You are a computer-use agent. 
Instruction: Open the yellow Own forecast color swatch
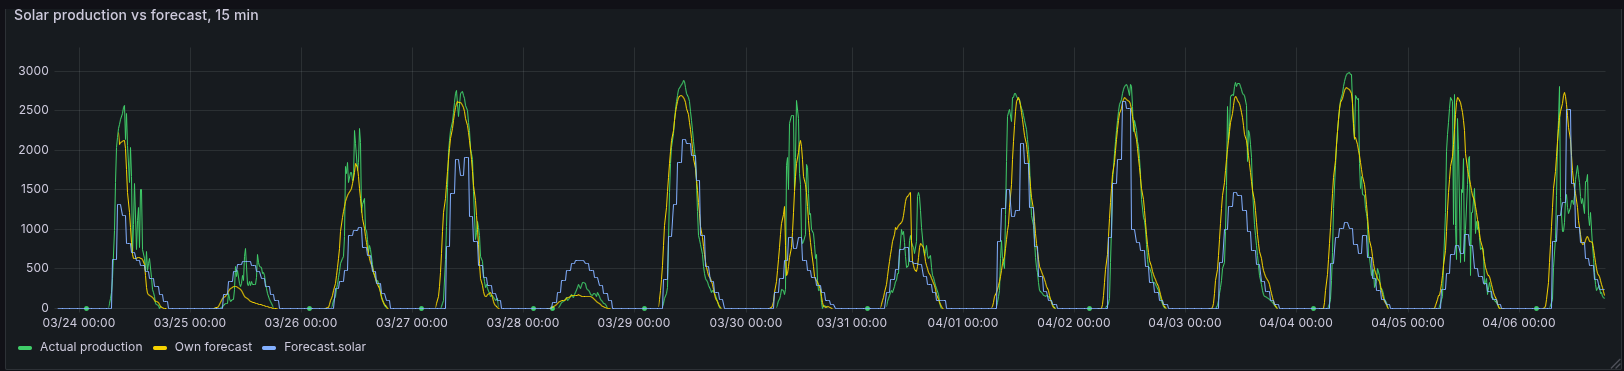pos(160,348)
